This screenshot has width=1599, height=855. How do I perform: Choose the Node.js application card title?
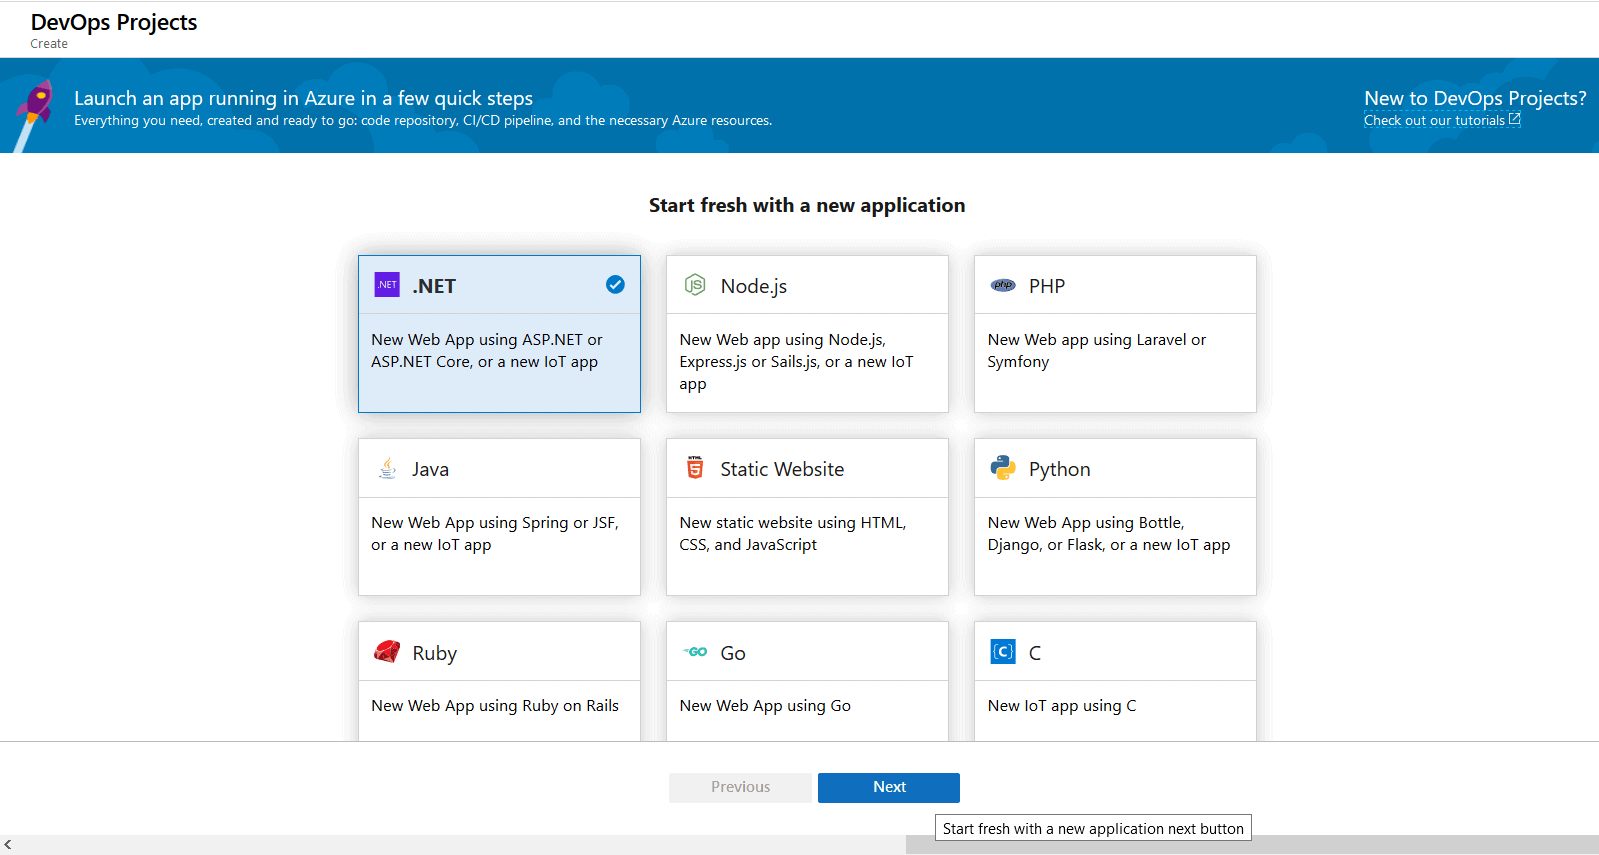tap(754, 286)
